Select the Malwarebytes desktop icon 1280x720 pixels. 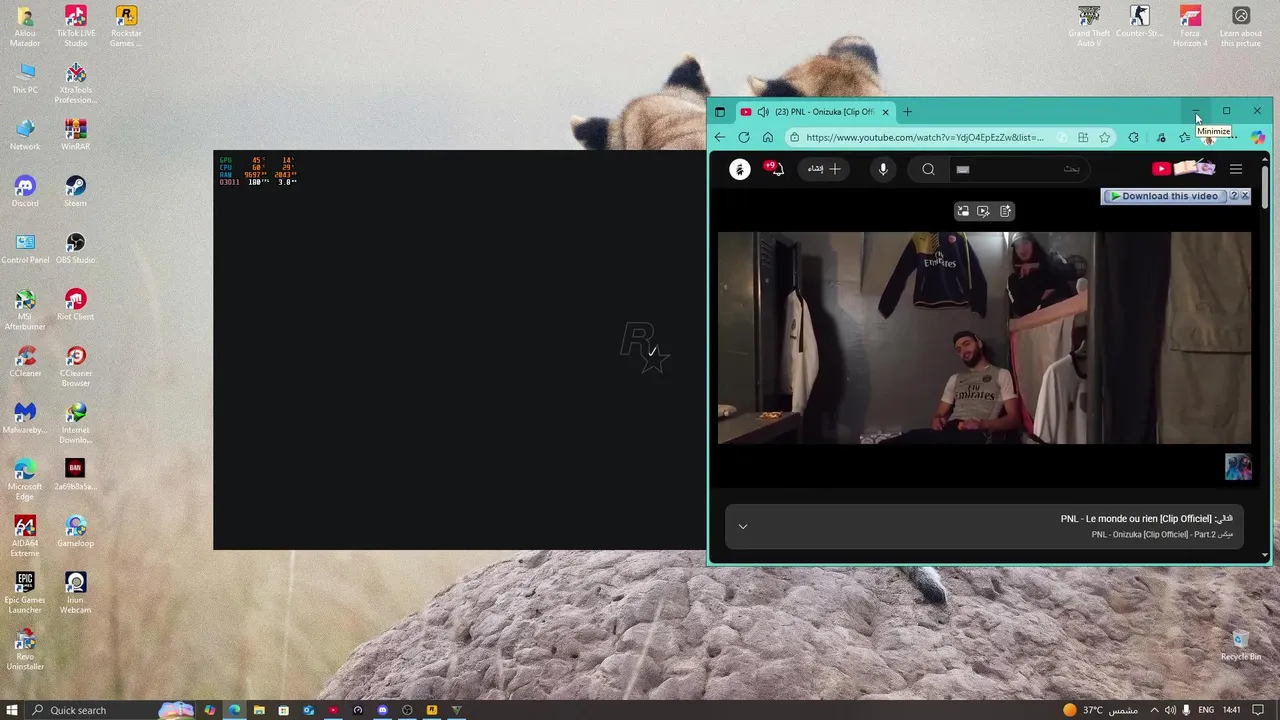[25, 419]
